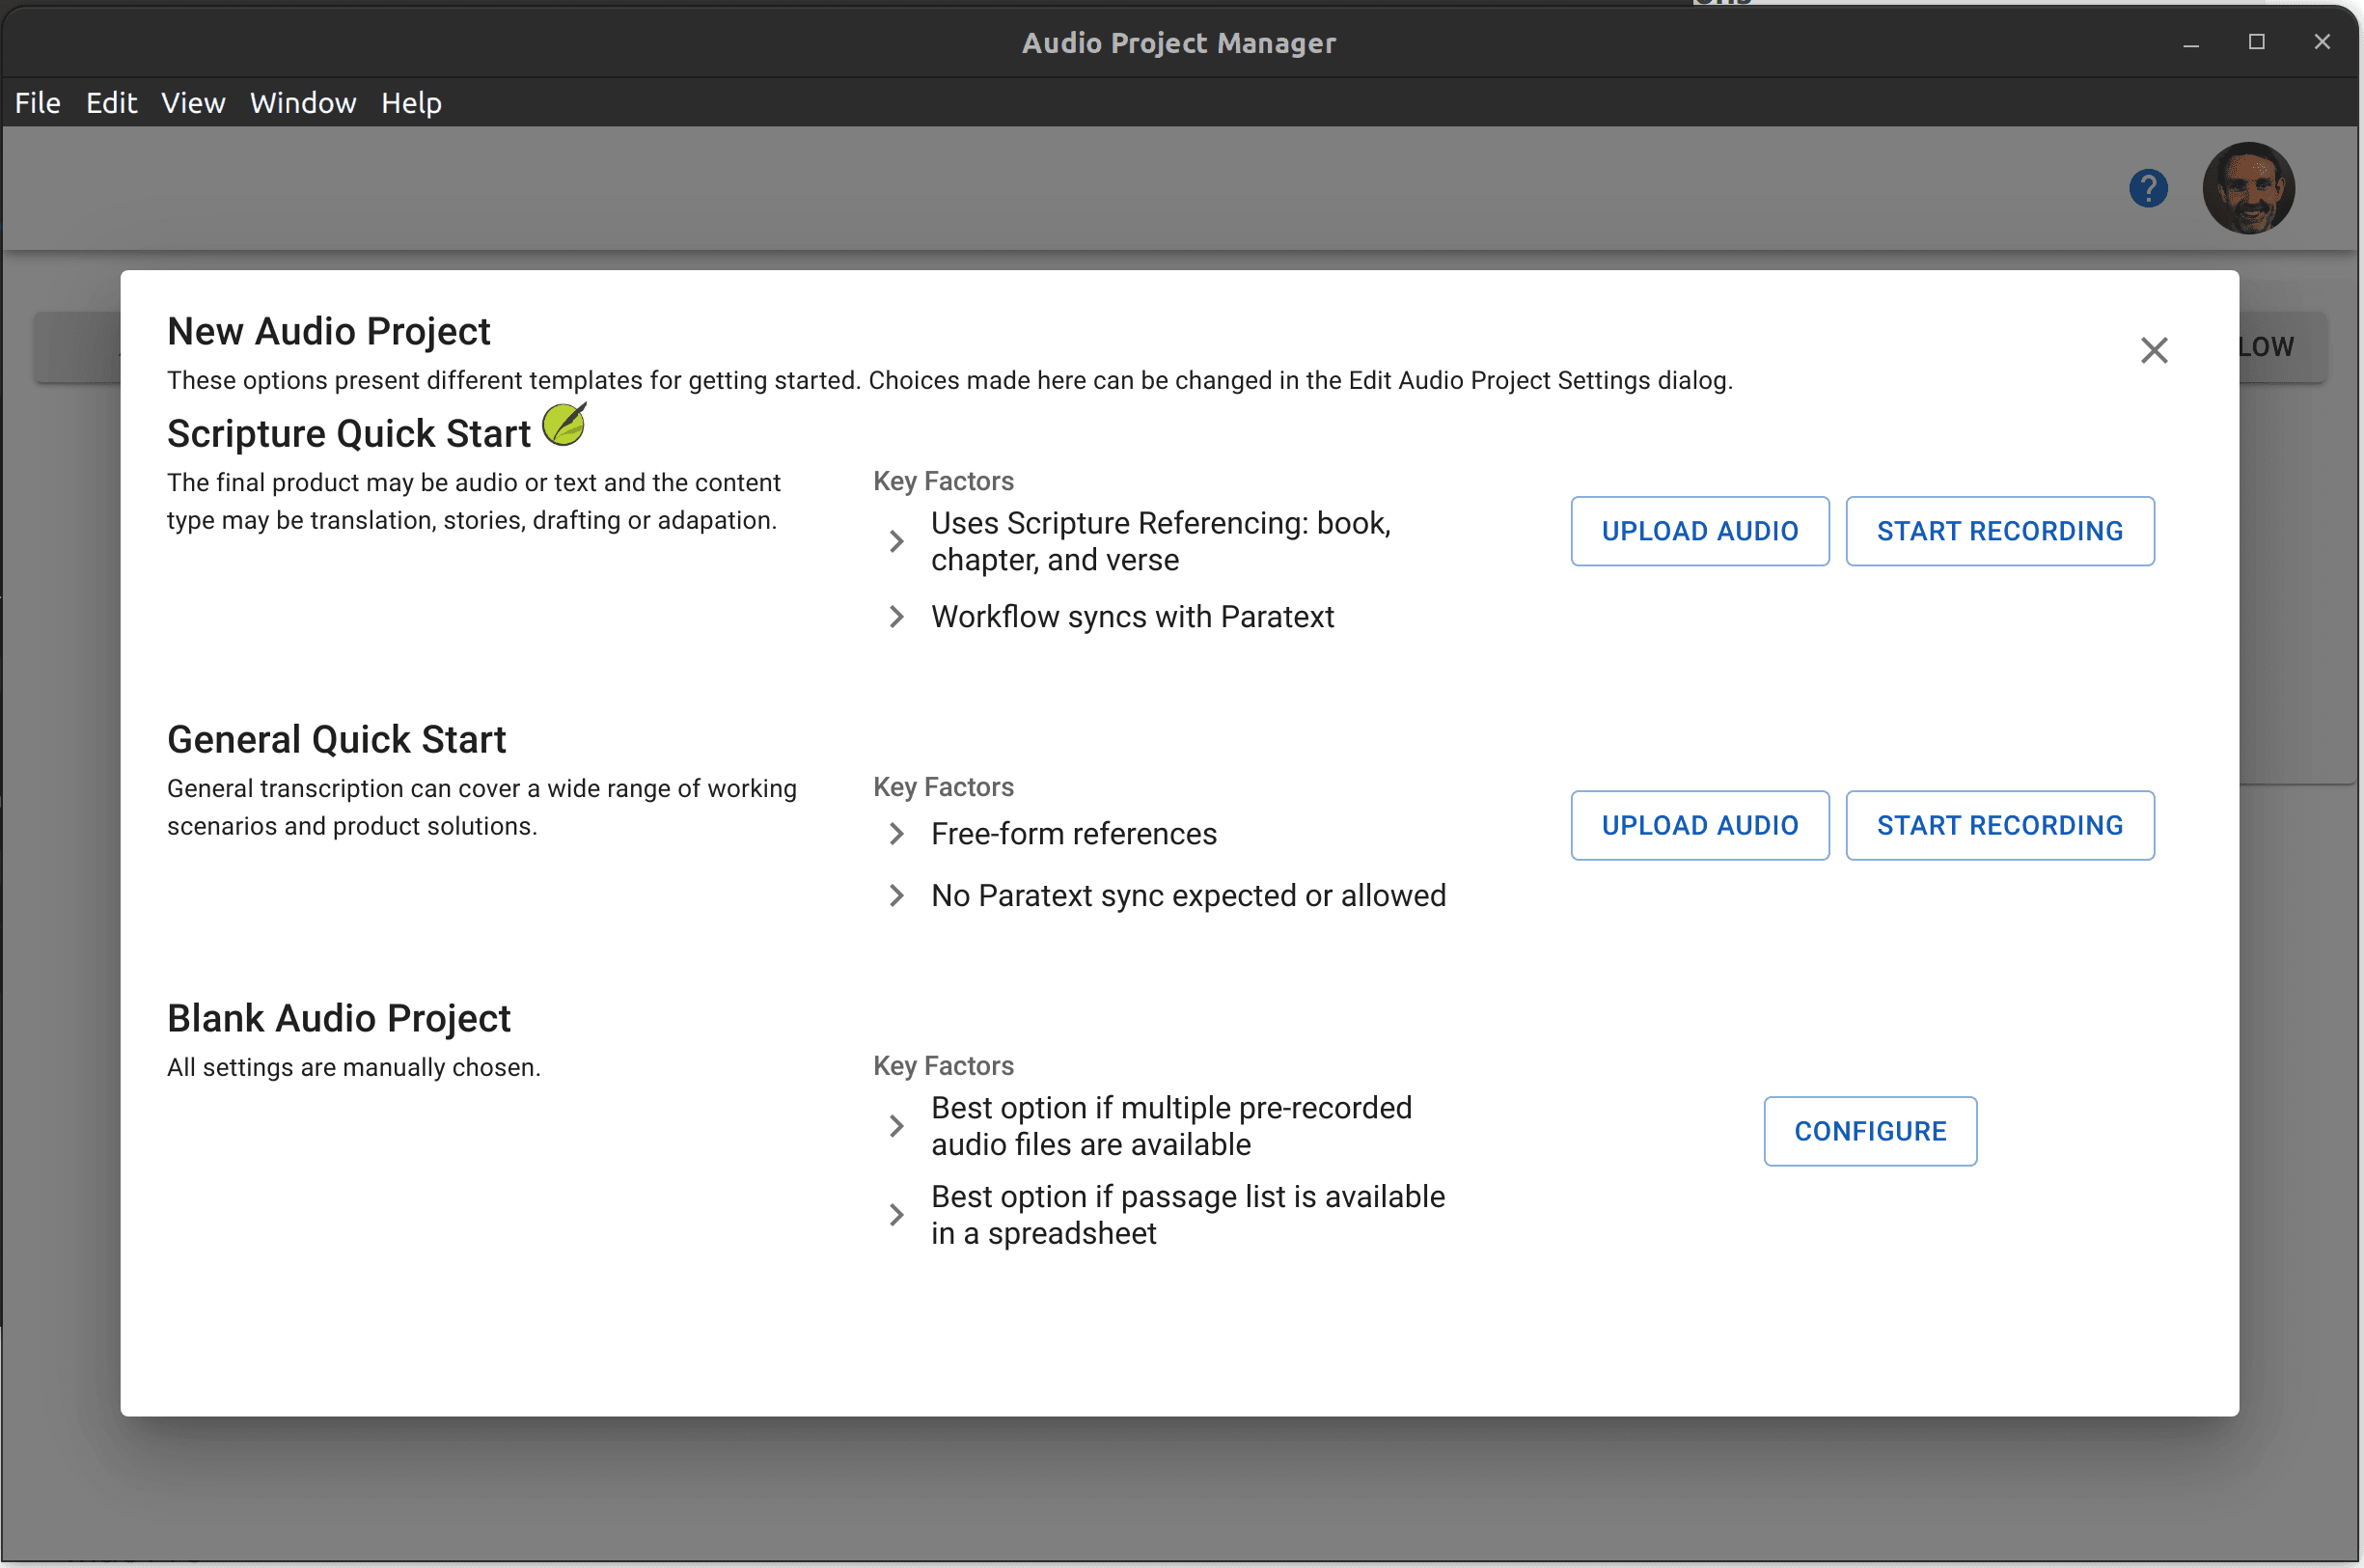Expand the Uses Scripture Referencing chevron
The height and width of the screenshot is (1568, 2364).
[x=896, y=541]
